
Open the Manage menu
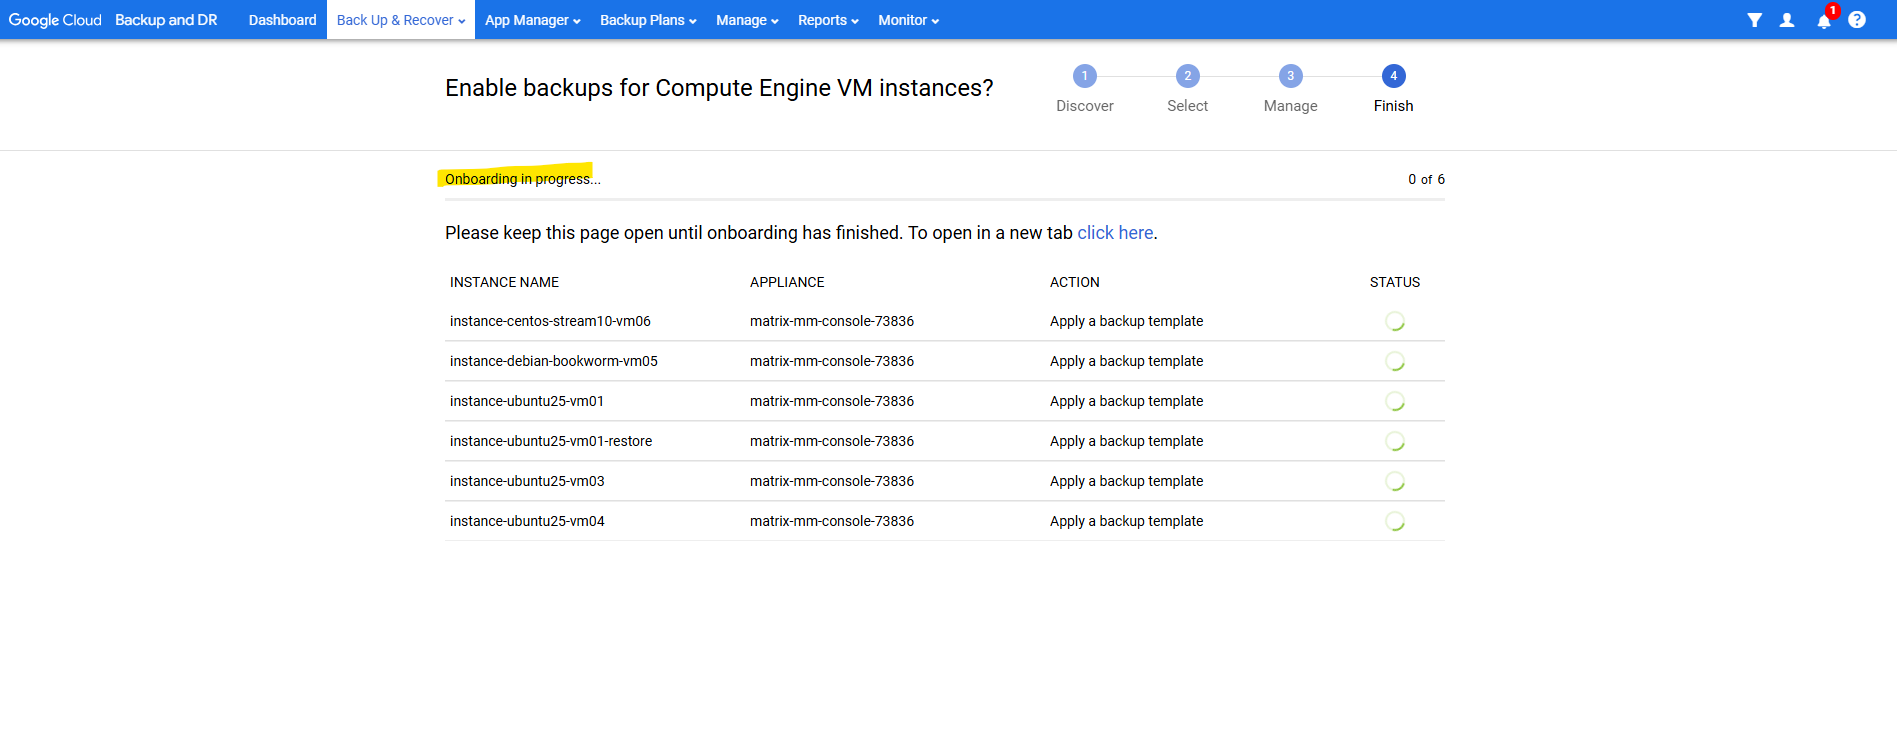tap(747, 20)
